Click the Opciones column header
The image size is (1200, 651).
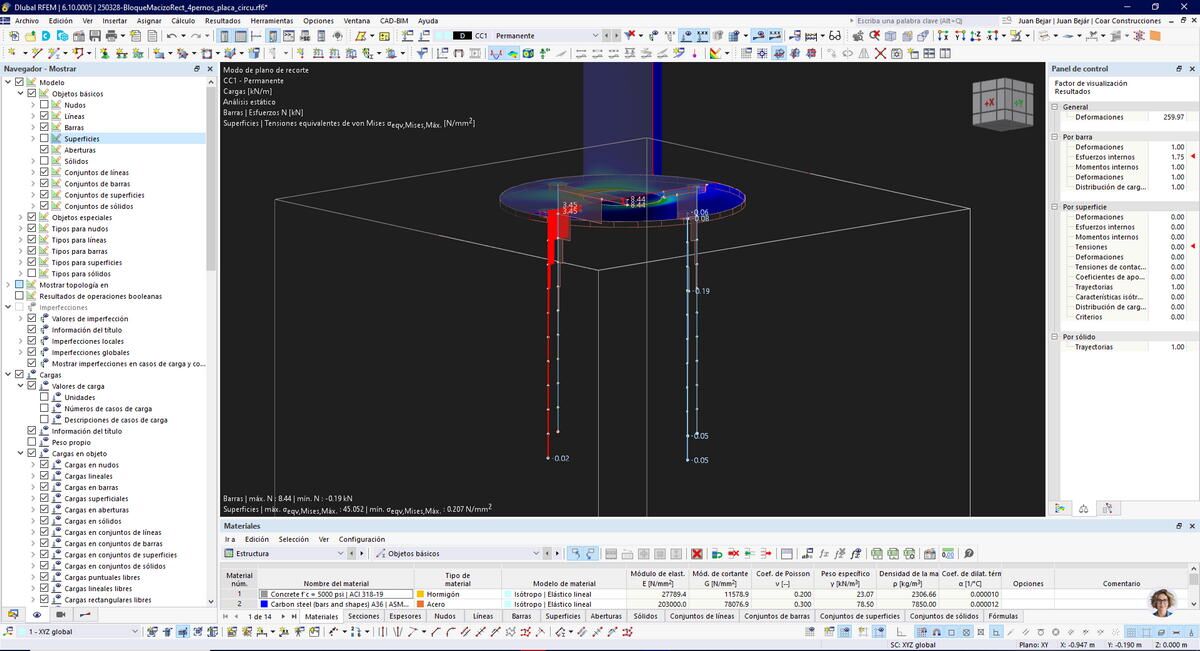(1028, 583)
